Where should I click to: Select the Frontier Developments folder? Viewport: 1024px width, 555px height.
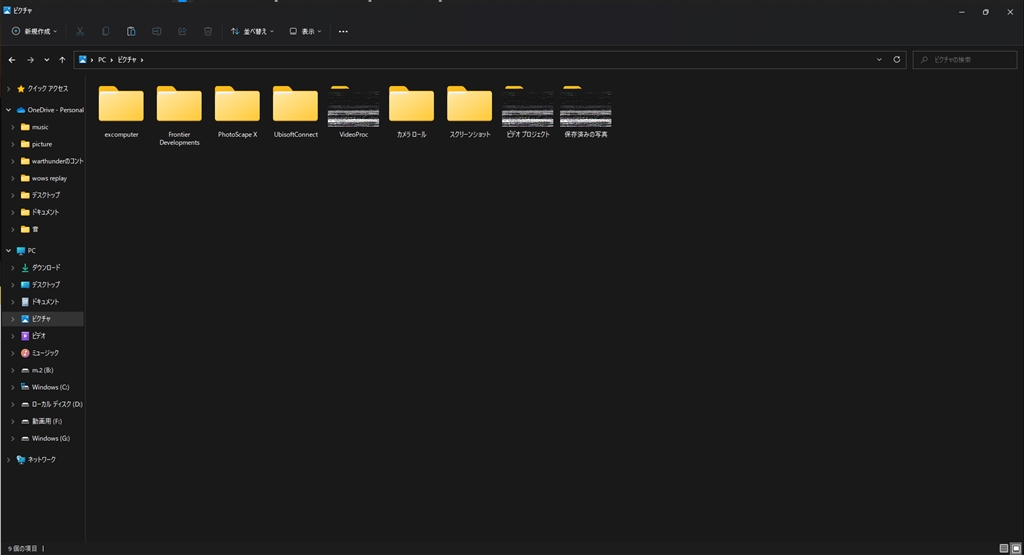click(179, 116)
